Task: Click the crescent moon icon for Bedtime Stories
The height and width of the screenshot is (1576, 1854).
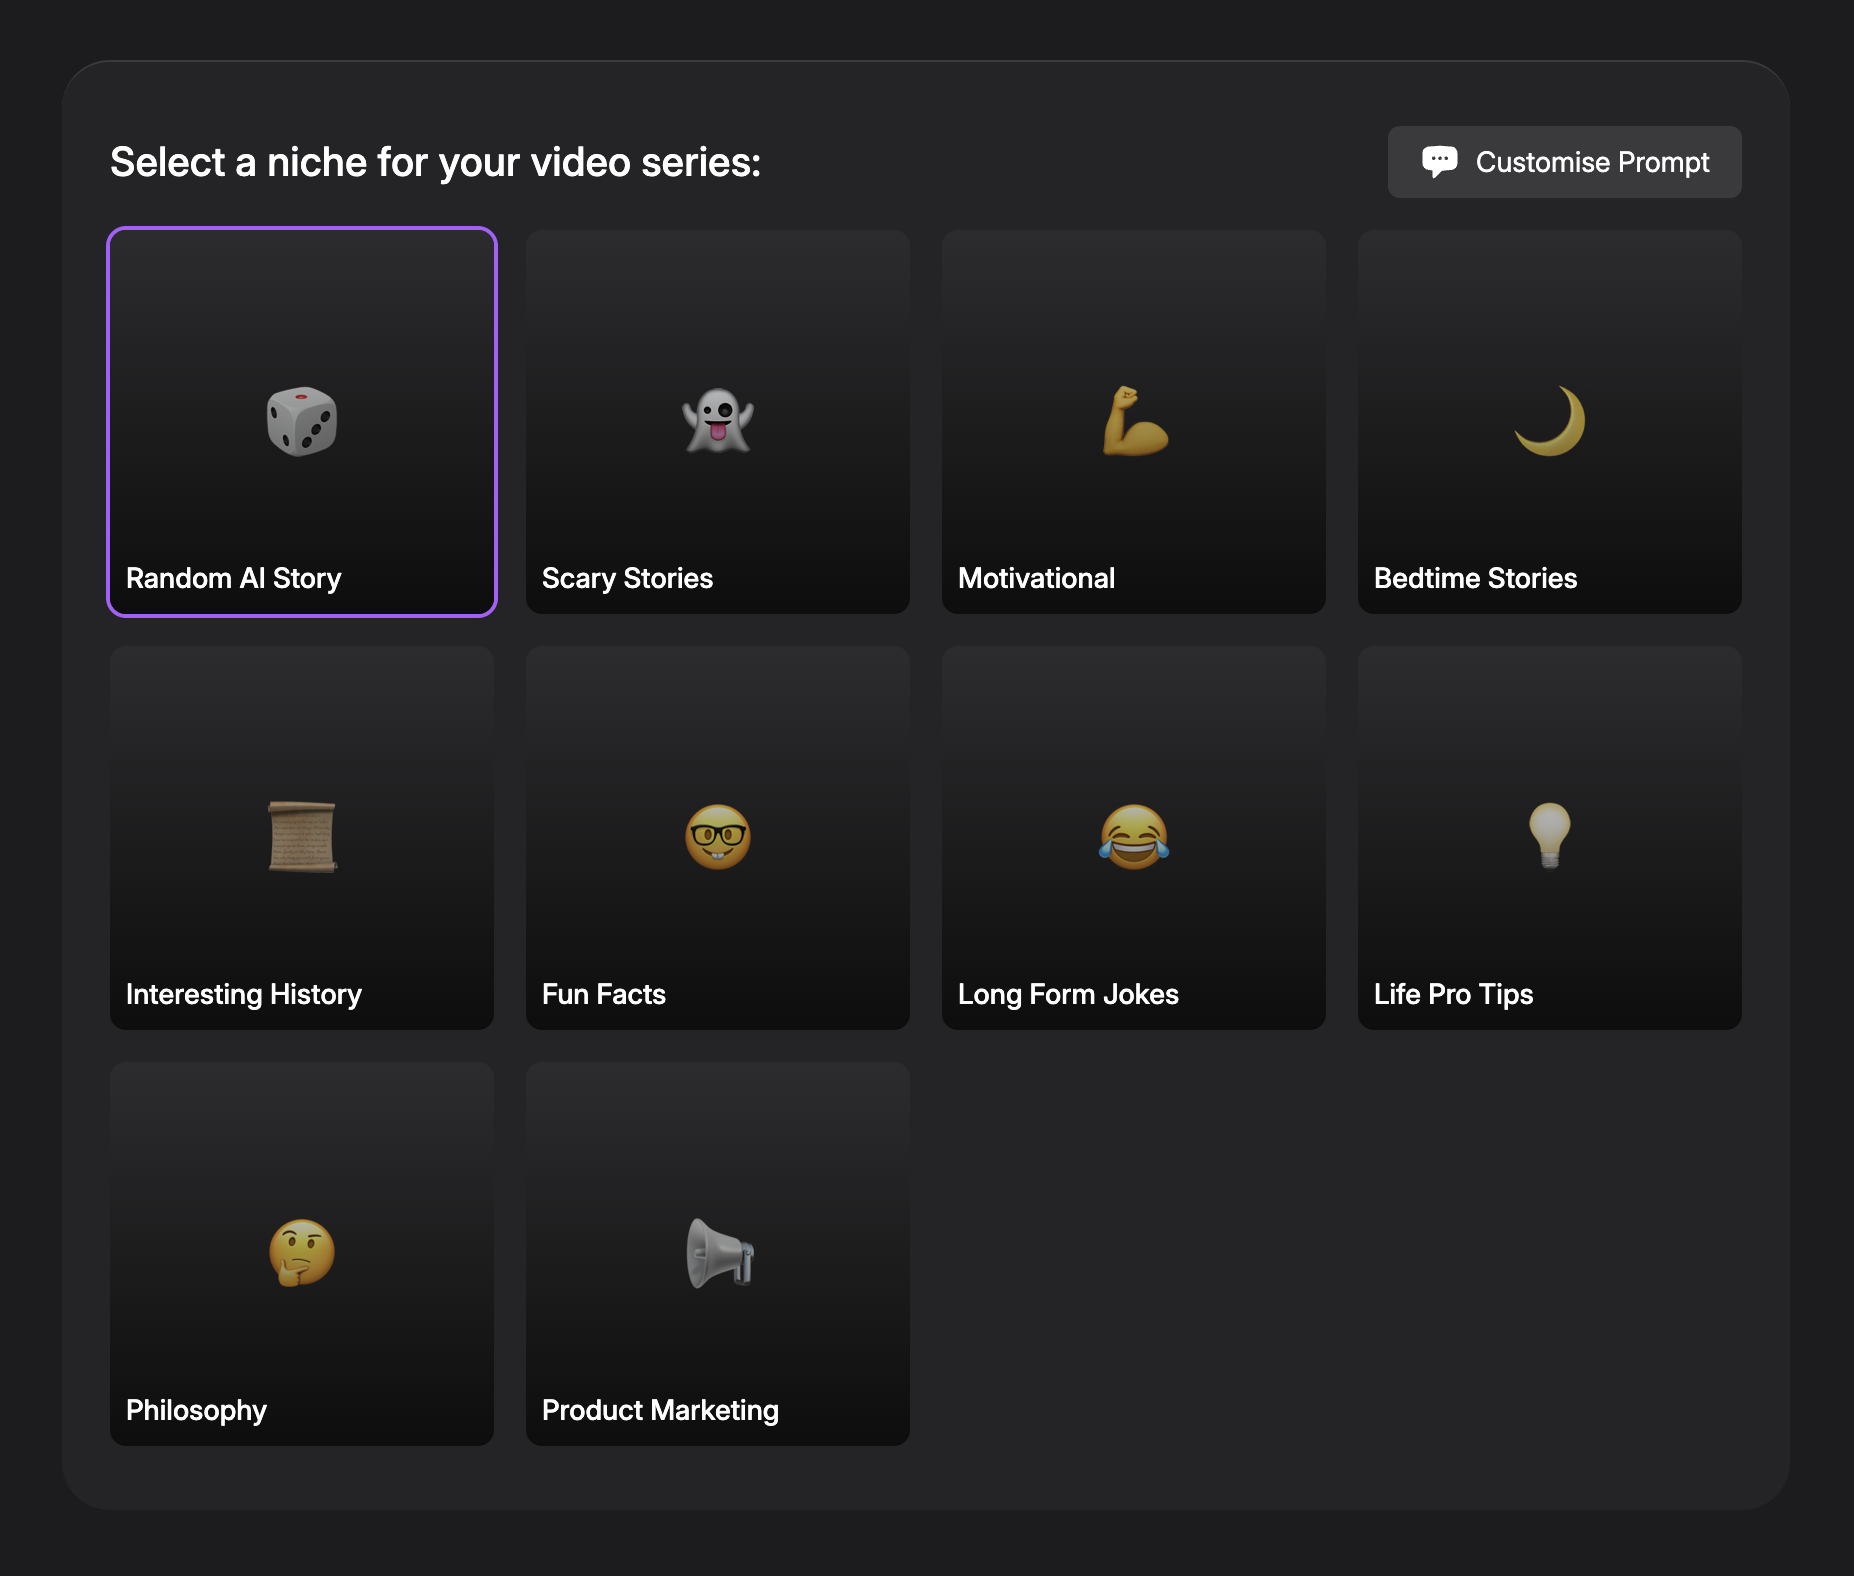Action: pyautogui.click(x=1550, y=421)
